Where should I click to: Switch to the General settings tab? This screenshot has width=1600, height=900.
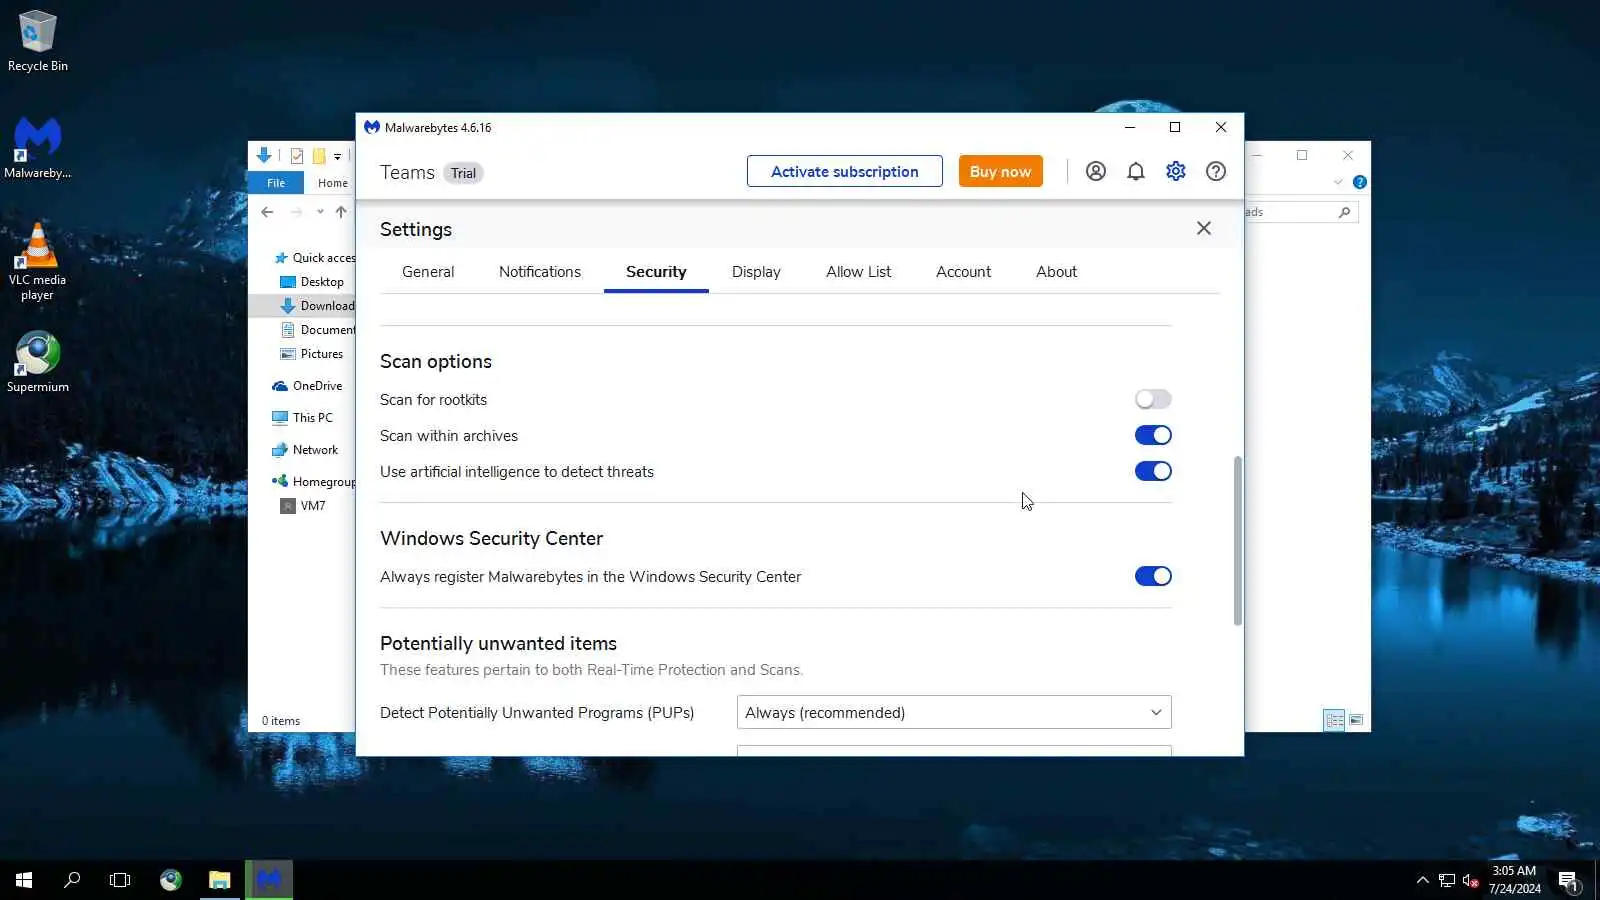pyautogui.click(x=428, y=272)
